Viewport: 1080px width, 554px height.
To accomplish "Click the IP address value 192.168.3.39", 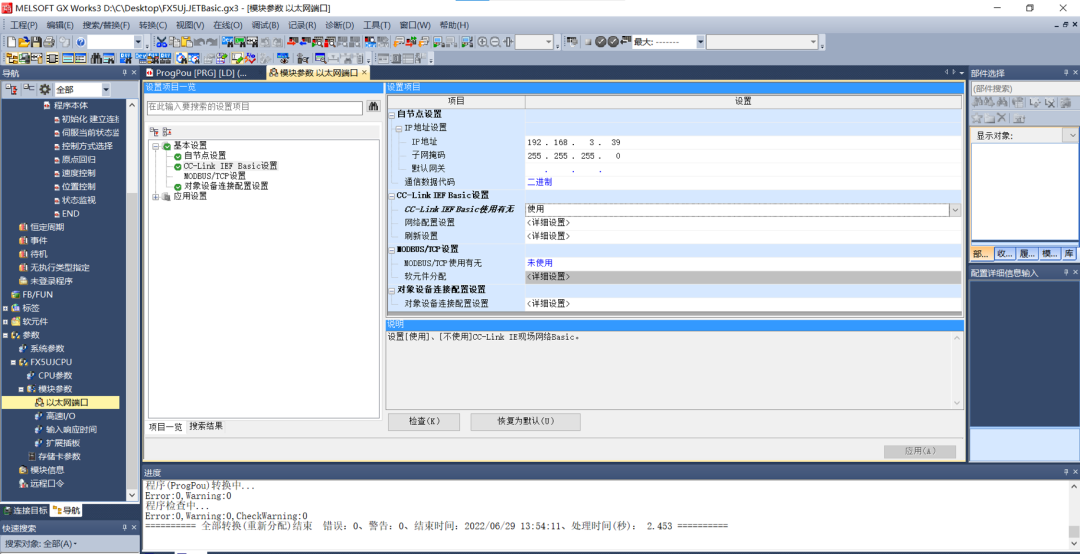I will tap(574, 143).
